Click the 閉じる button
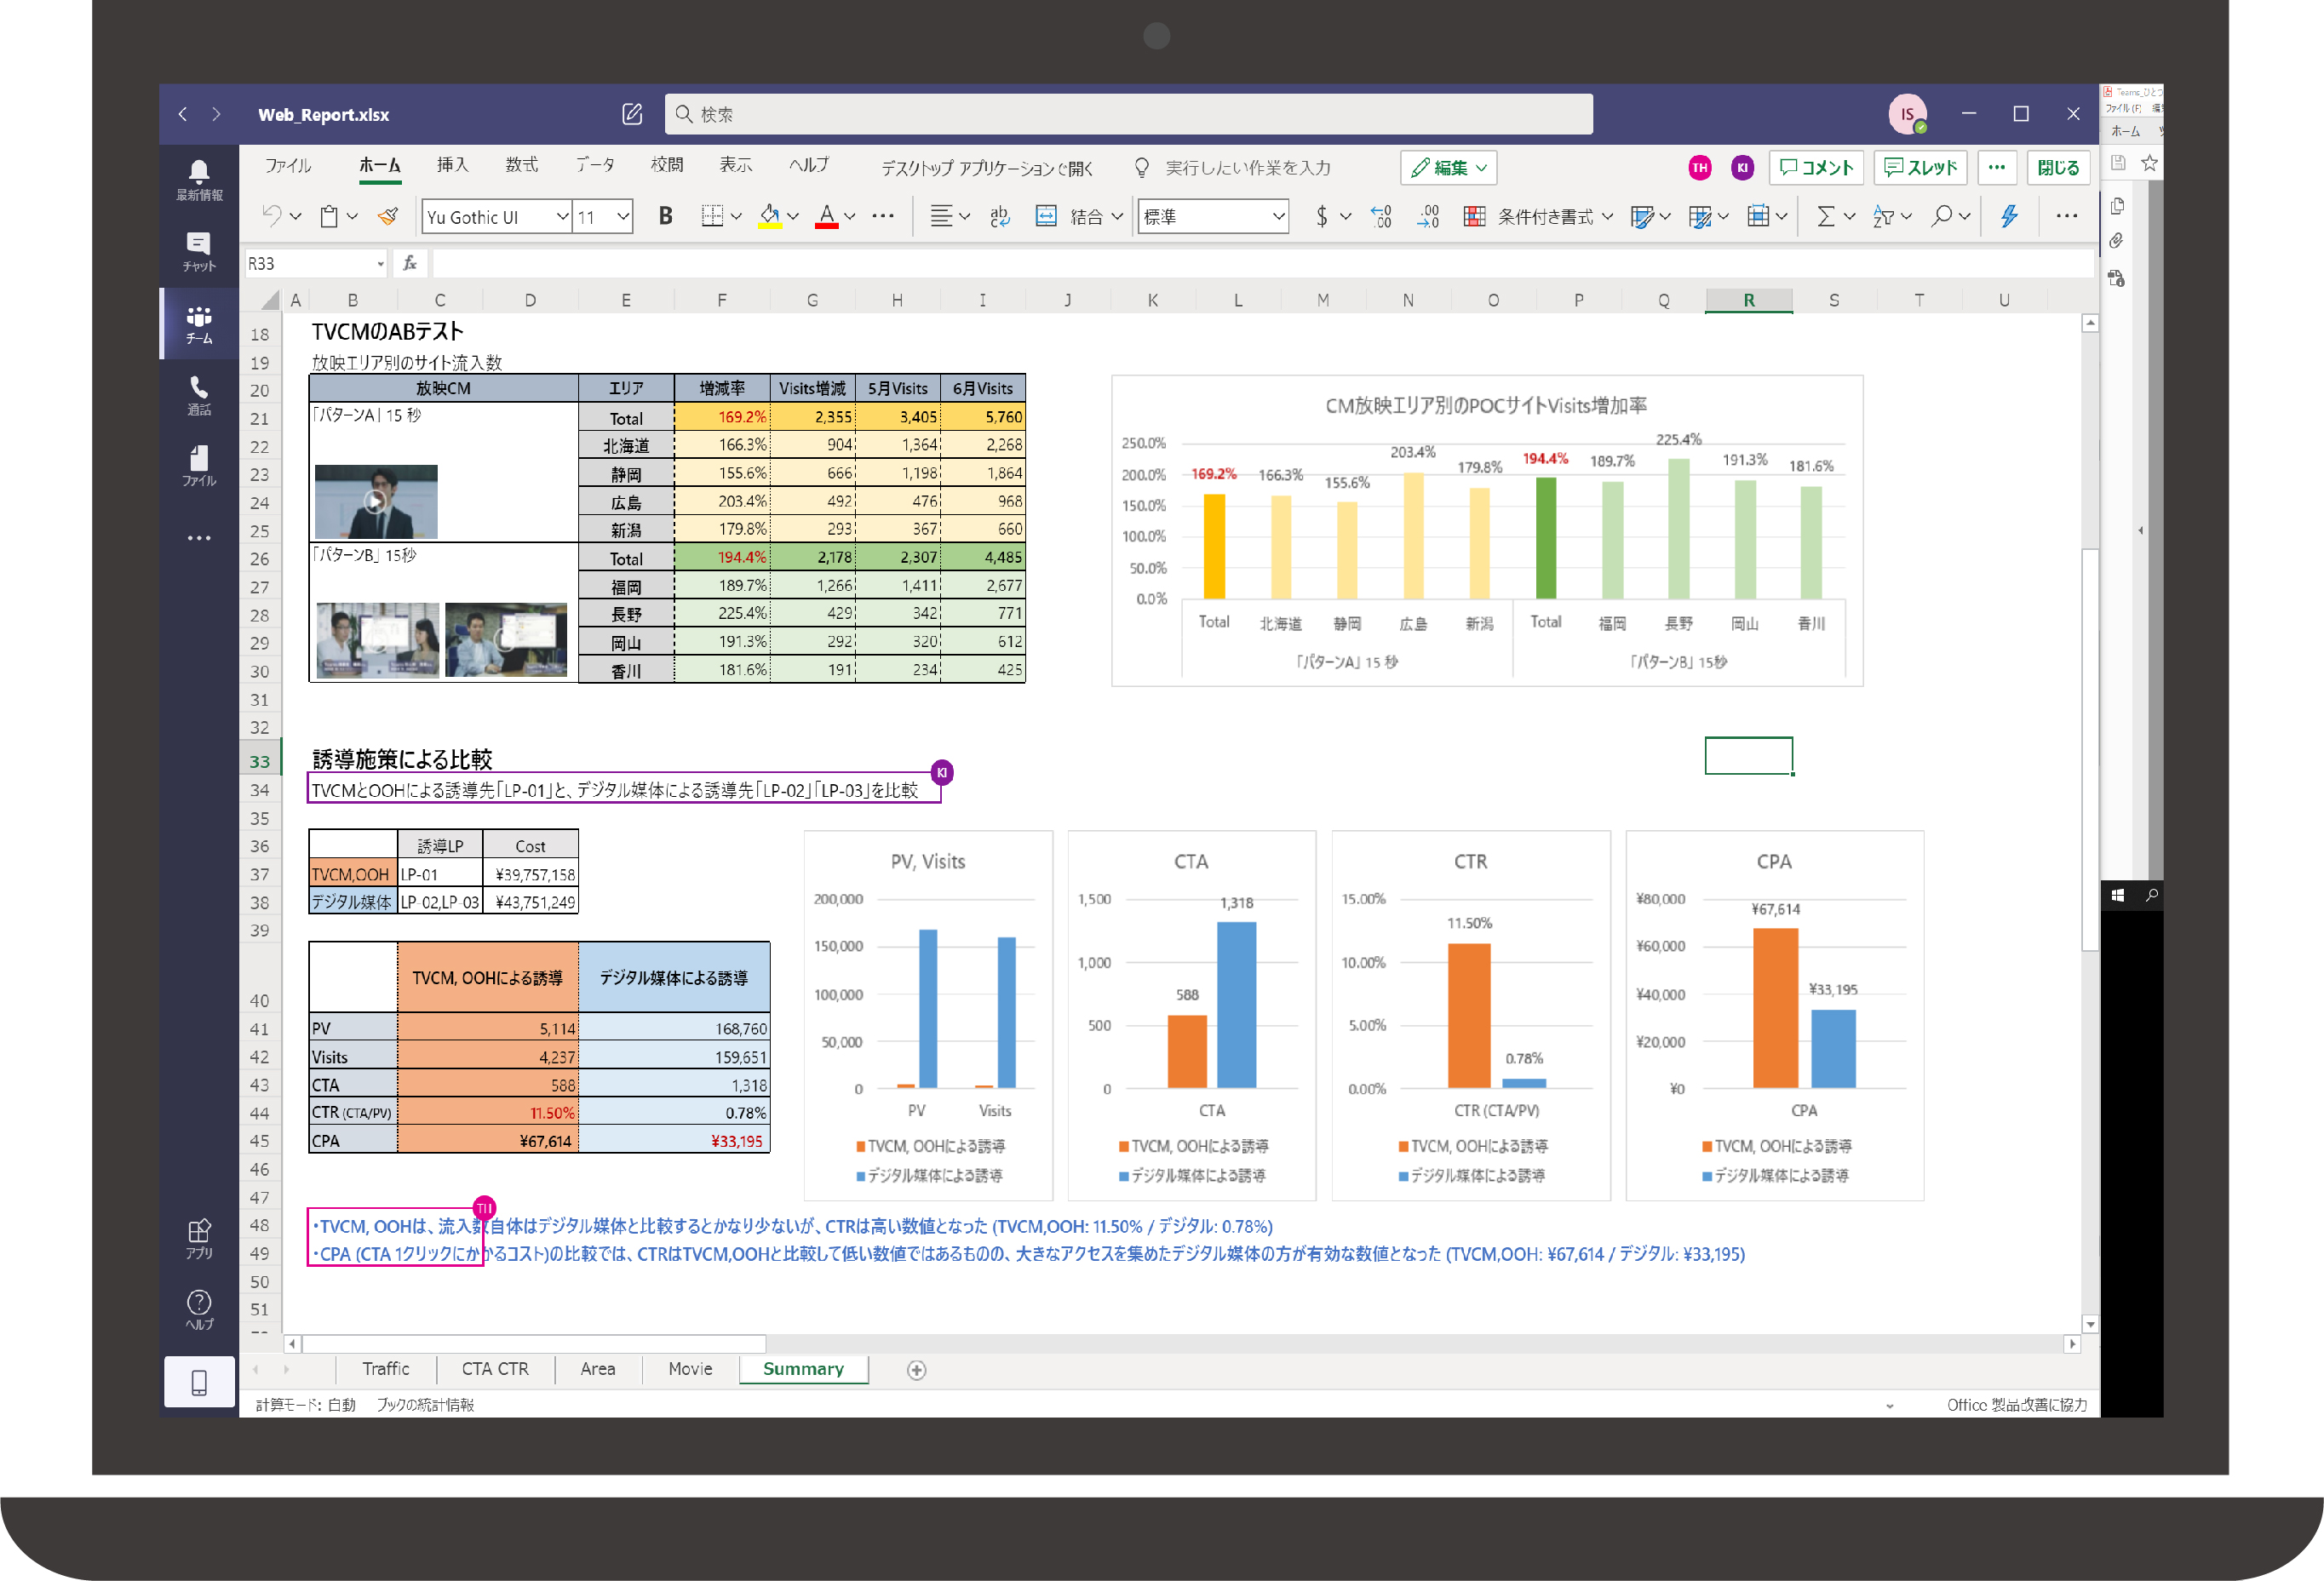This screenshot has height=1581, width=2324. pos(2058,168)
